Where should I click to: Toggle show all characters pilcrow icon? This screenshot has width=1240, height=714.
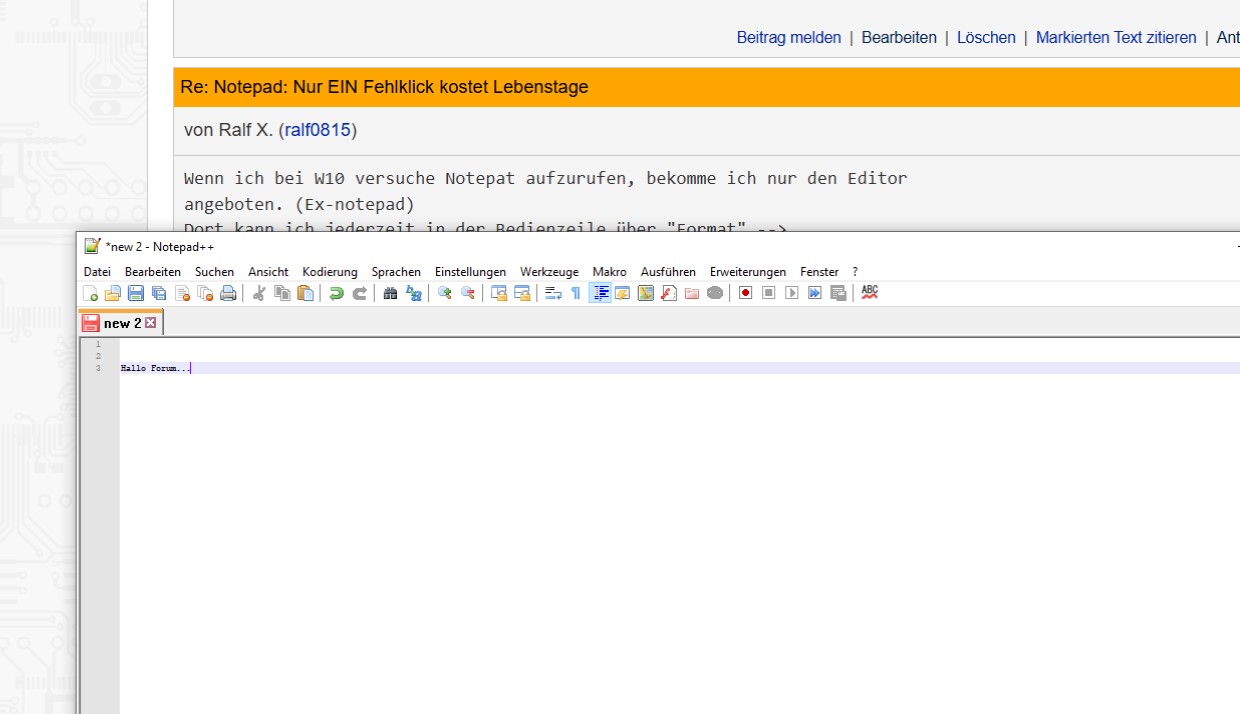point(575,293)
